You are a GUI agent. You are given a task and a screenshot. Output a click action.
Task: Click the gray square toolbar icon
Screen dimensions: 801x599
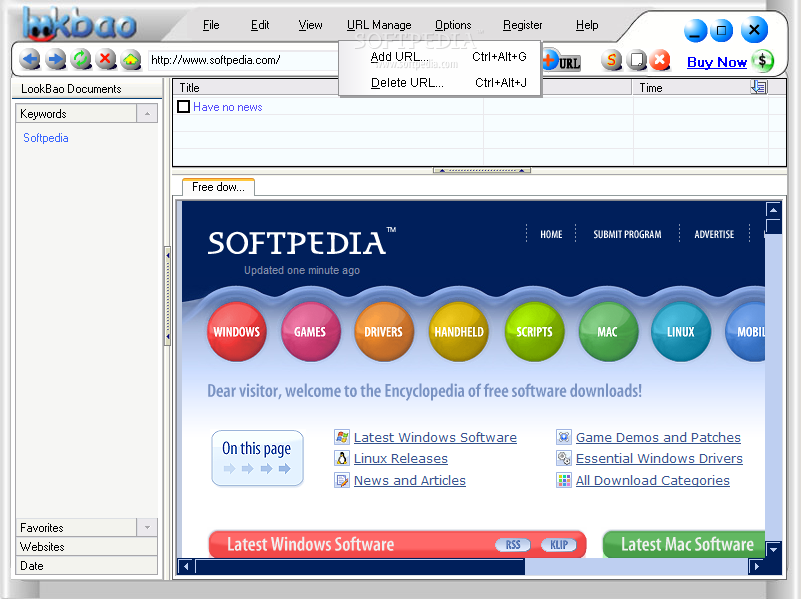tap(637, 60)
